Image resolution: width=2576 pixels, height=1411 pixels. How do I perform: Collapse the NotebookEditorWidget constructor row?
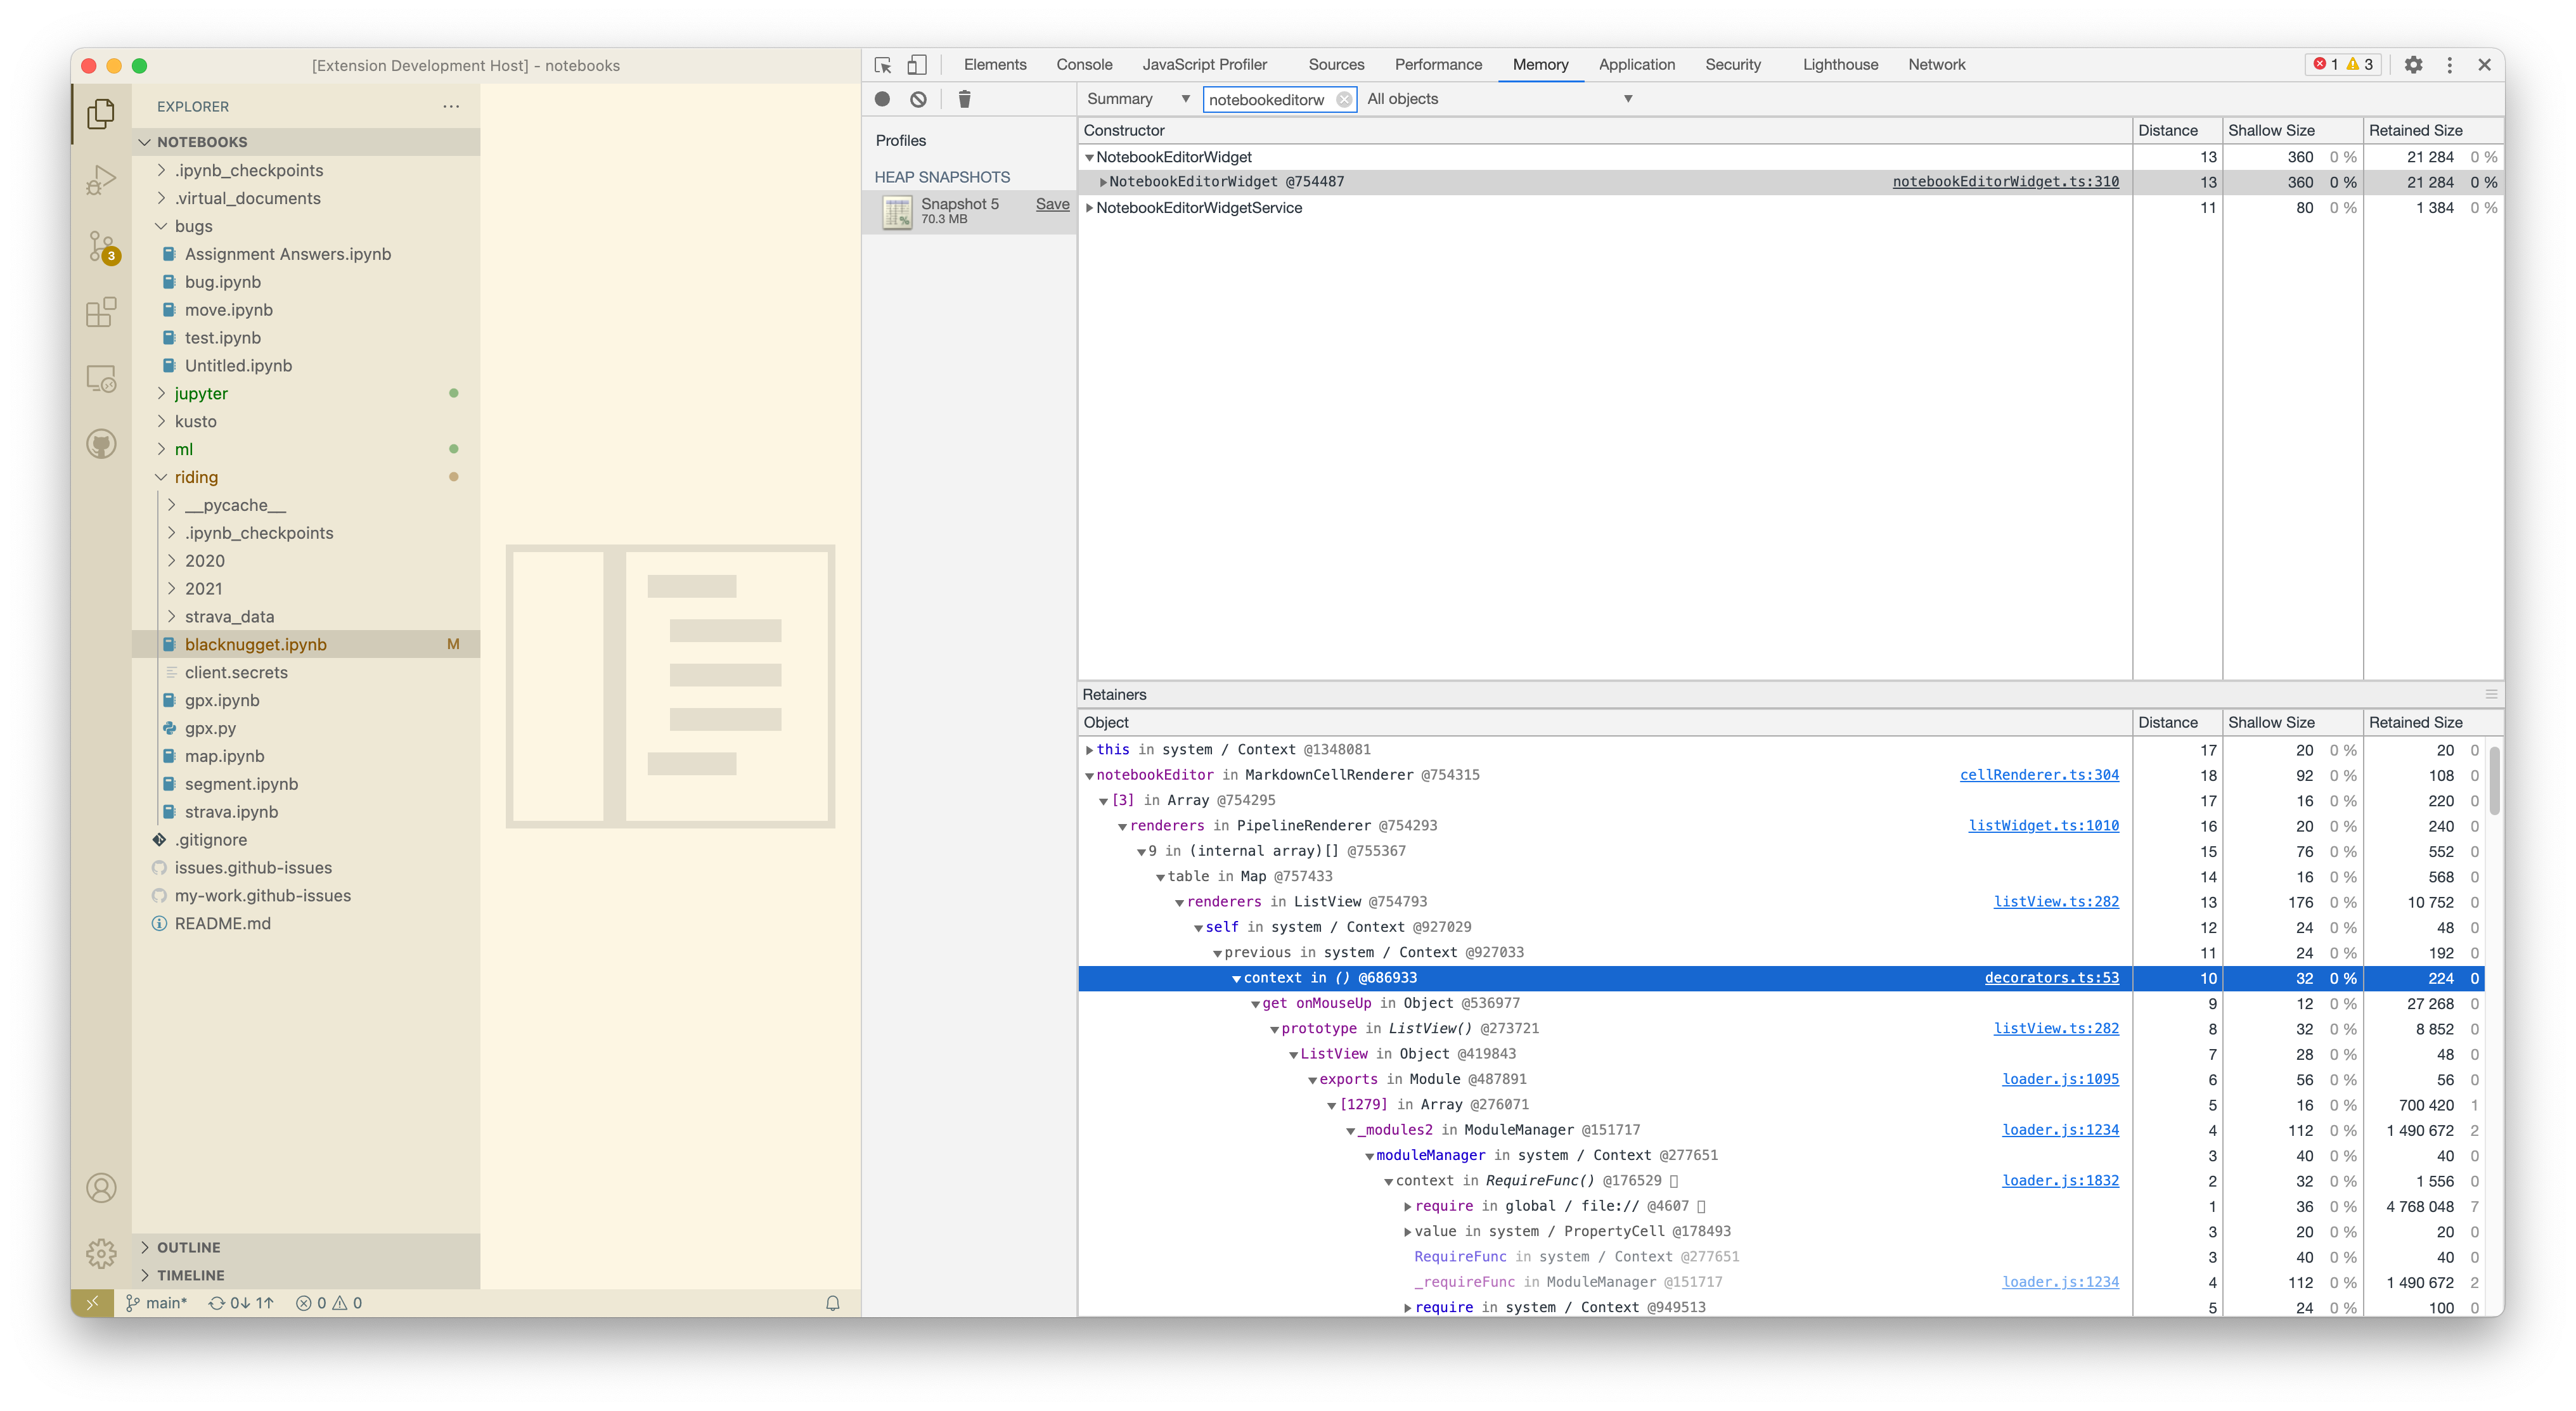coord(1089,157)
